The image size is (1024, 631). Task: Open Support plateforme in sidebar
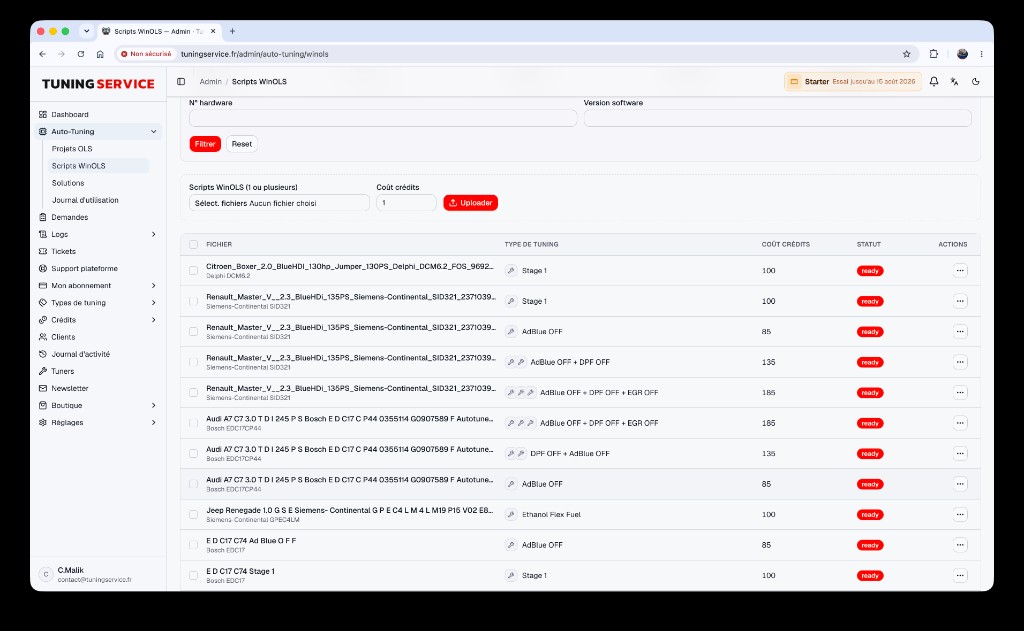coord(84,268)
